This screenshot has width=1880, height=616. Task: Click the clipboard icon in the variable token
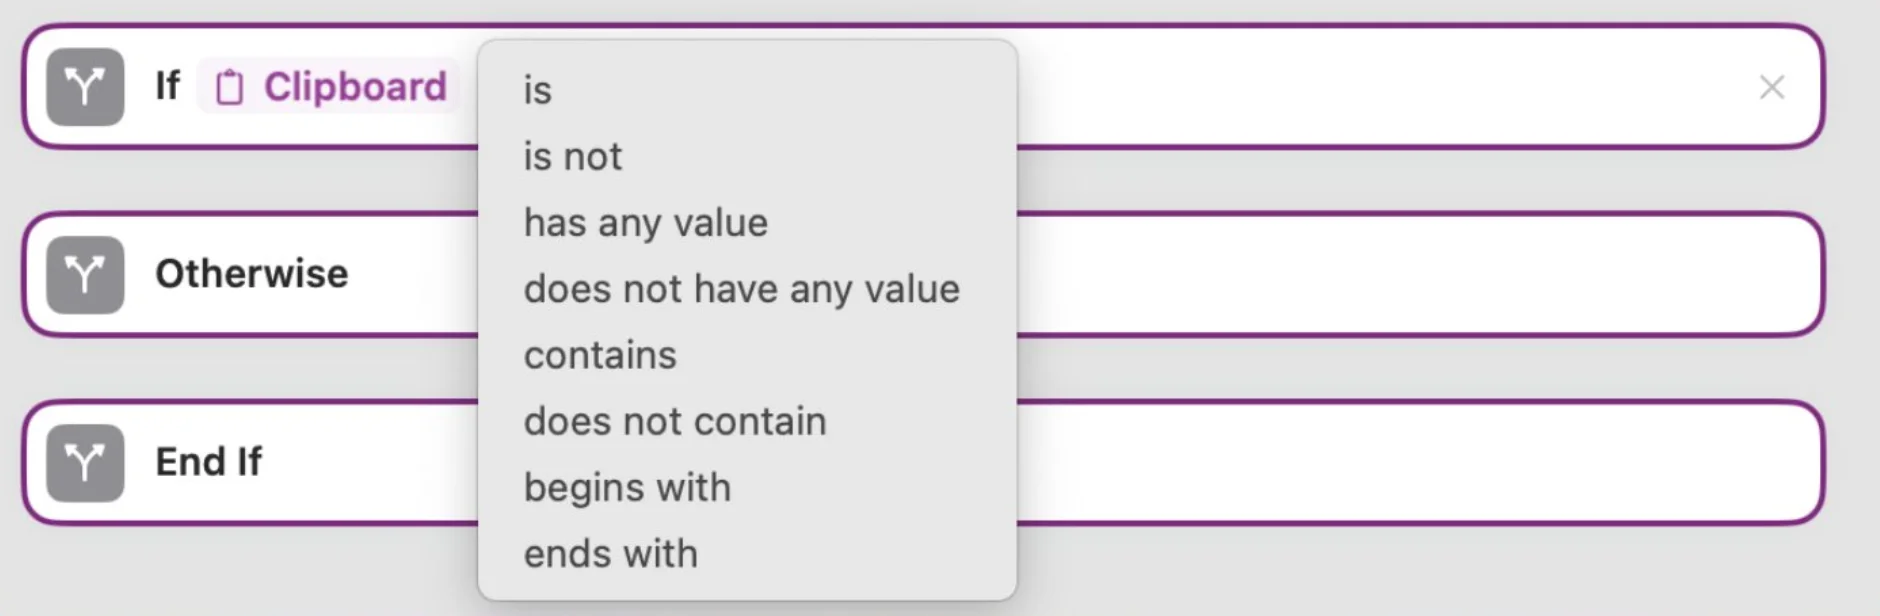pyautogui.click(x=230, y=87)
